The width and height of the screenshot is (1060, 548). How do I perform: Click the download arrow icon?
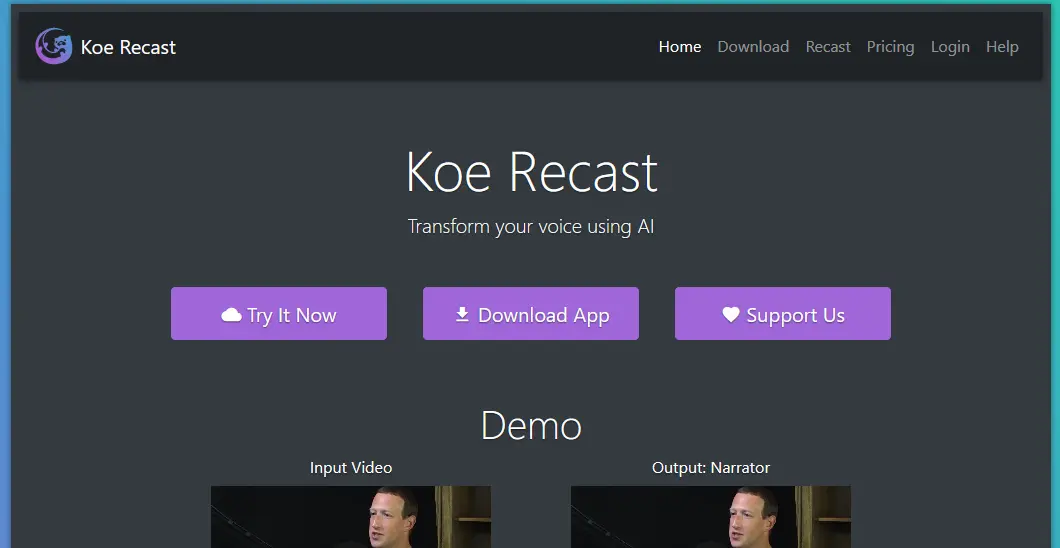click(462, 314)
